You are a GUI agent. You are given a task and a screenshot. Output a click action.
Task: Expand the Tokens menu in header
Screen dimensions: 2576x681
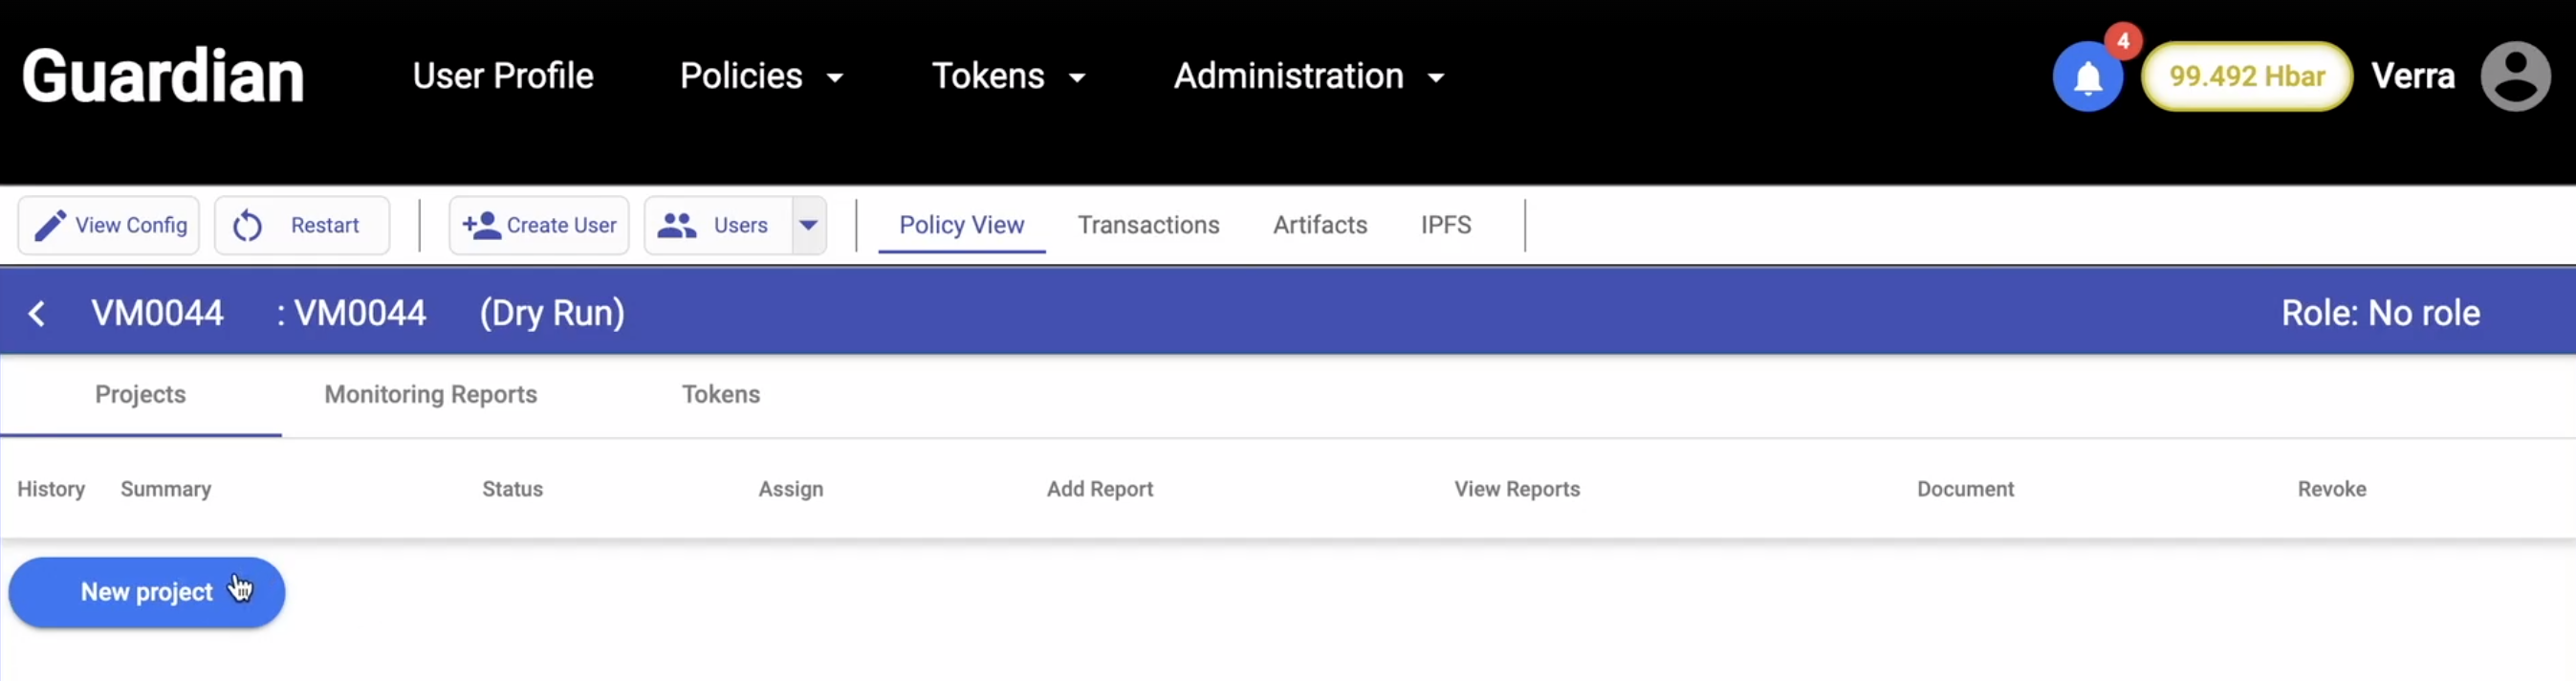(x=1008, y=76)
